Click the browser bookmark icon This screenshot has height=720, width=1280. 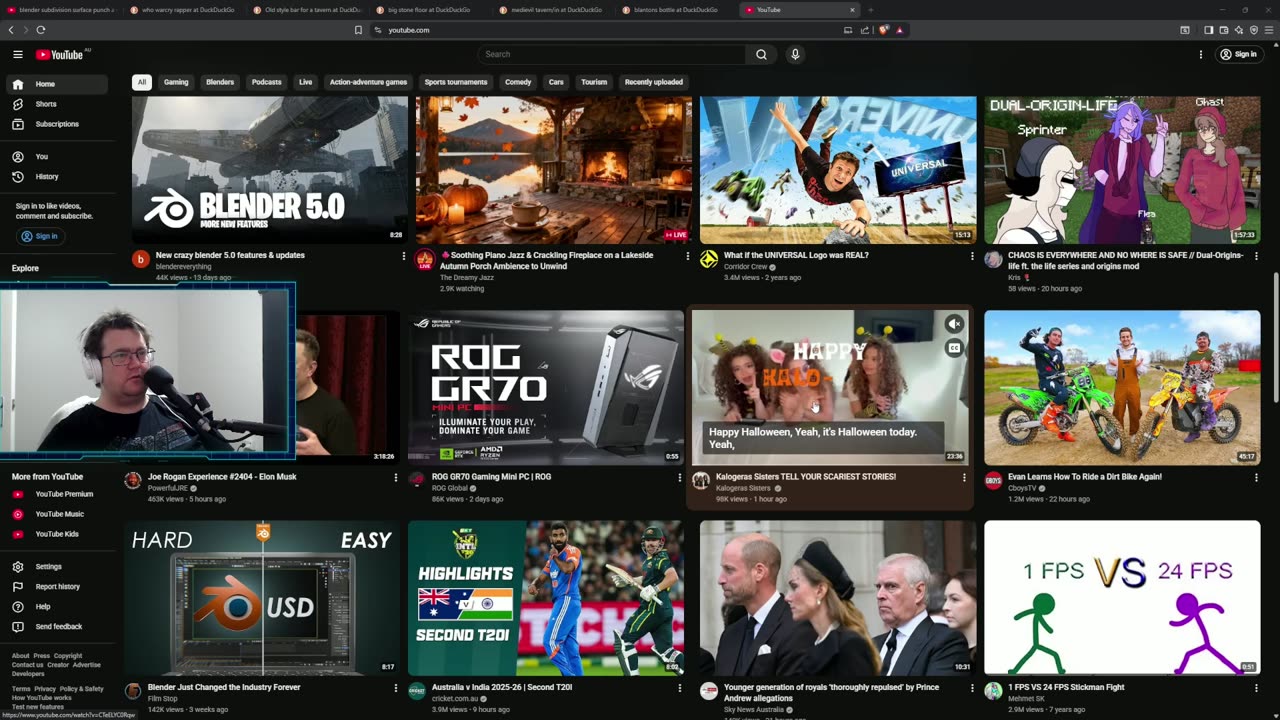coord(358,30)
